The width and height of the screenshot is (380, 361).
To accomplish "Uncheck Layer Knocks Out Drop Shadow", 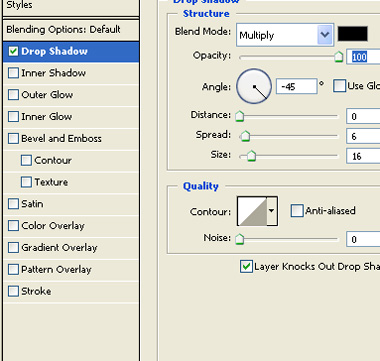I will (x=246, y=267).
